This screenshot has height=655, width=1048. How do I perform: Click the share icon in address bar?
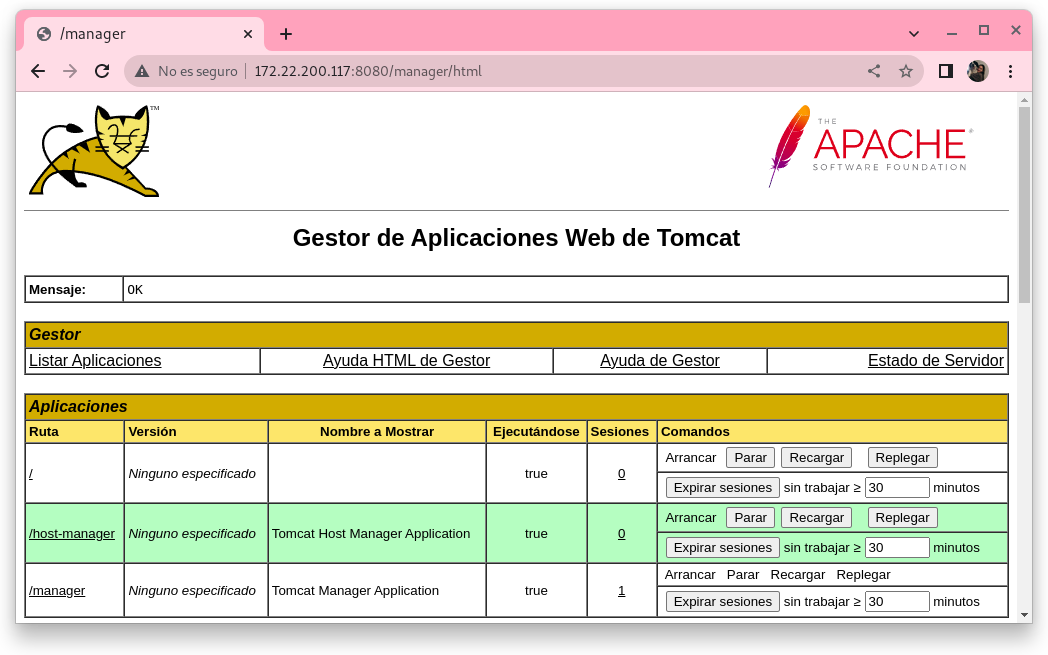[874, 71]
